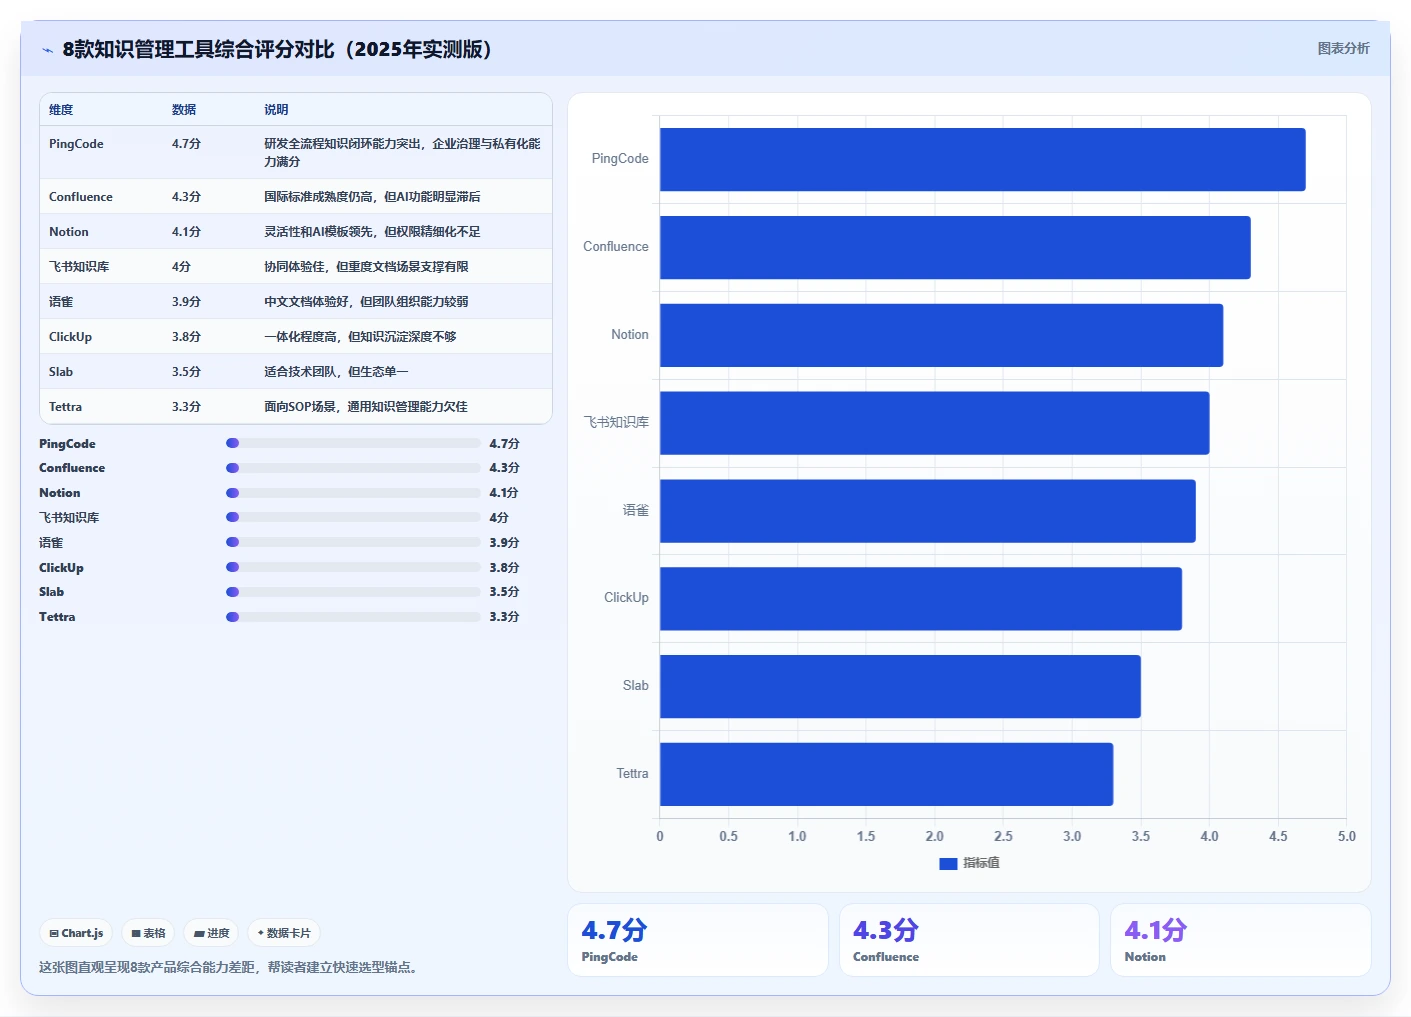Click the 4.1分 Notion summary card
The image size is (1411, 1017).
click(1240, 940)
